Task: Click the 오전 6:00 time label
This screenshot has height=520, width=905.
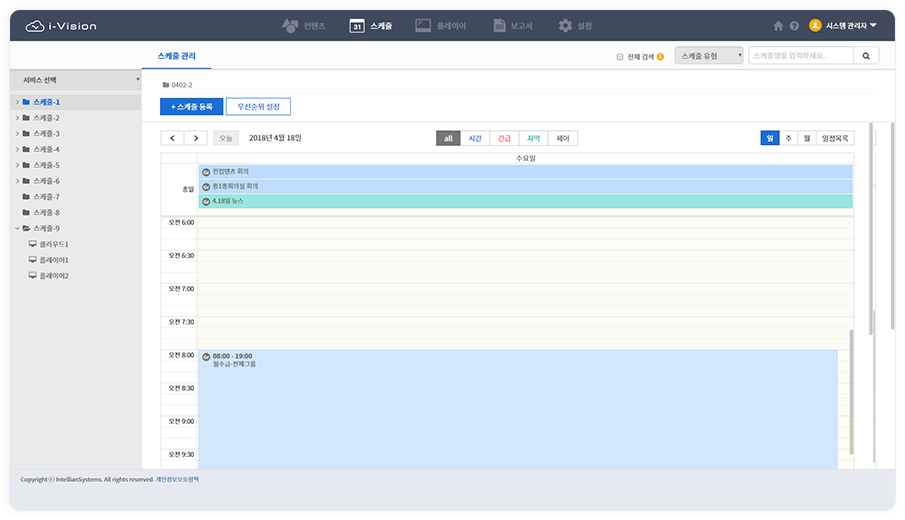Action: 181,223
